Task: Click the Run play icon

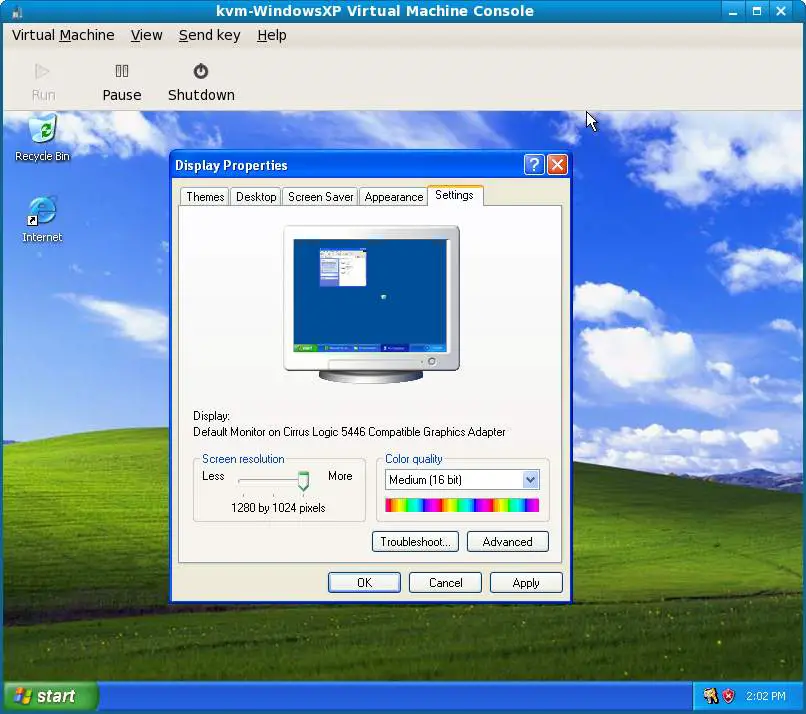Action: click(x=42, y=71)
